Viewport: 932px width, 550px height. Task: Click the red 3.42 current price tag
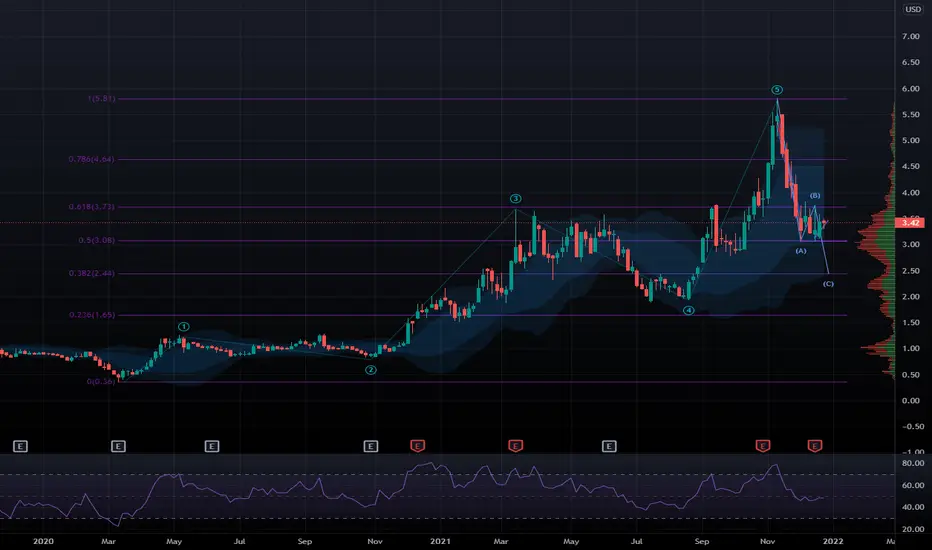pyautogui.click(x=910, y=223)
